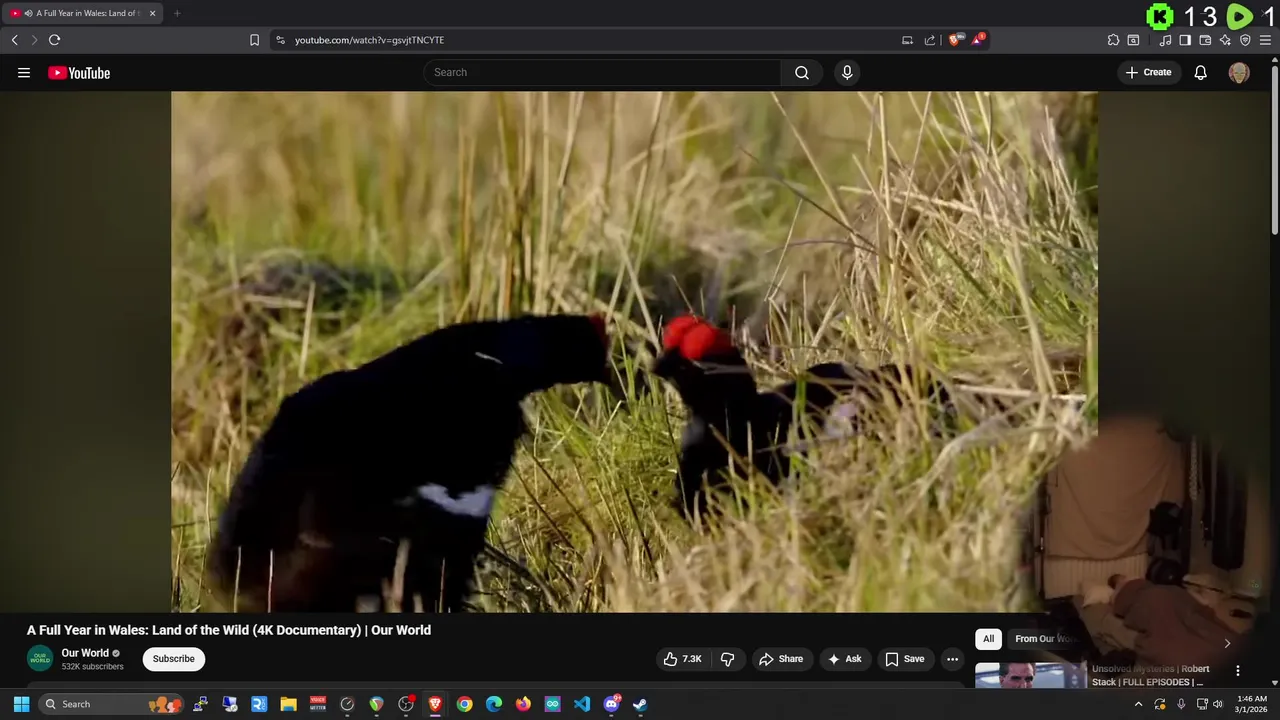This screenshot has height=720, width=1280.
Task: Open the Windows Start menu
Action: coord(21,704)
